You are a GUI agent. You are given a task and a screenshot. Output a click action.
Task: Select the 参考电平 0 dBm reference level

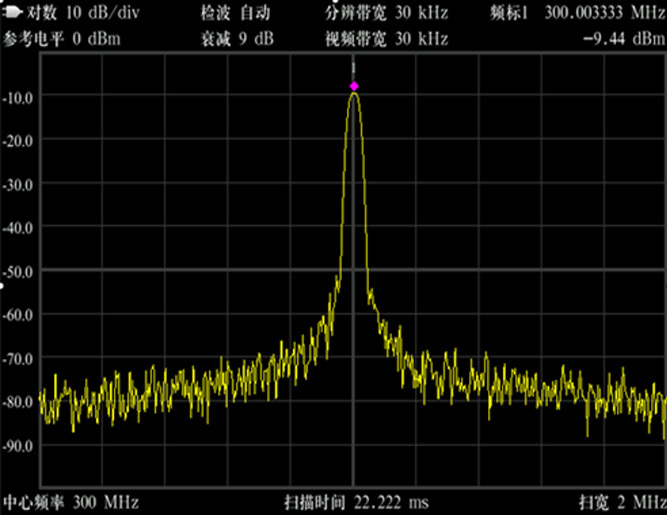click(62, 39)
